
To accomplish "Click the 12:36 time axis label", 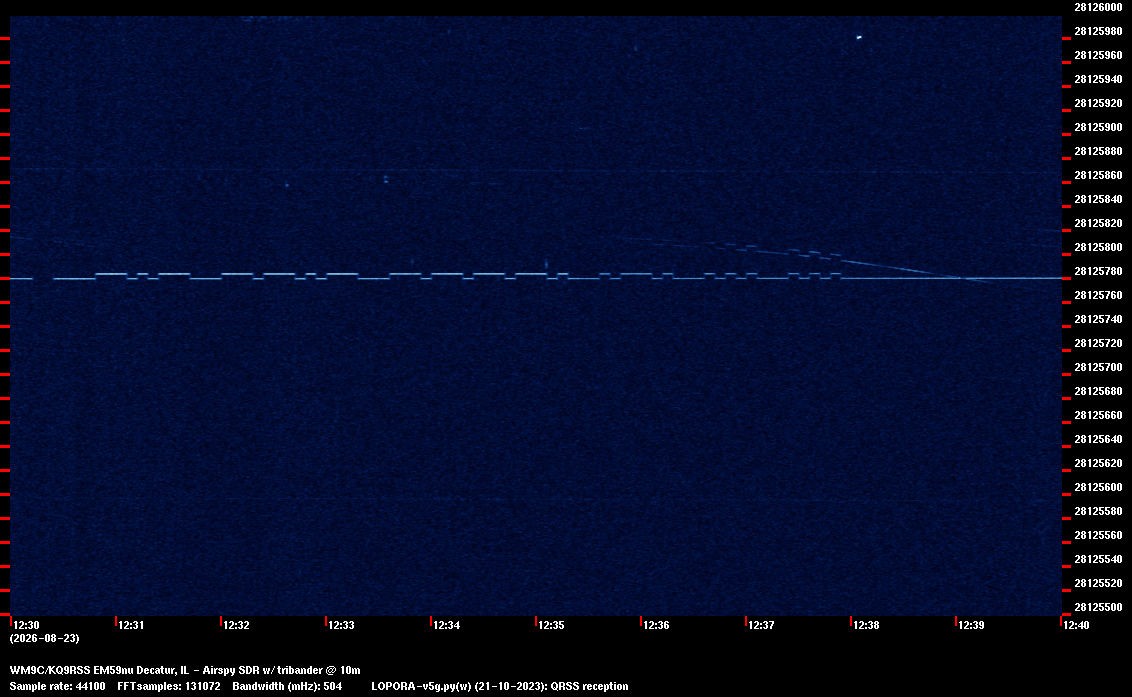I will (x=656, y=625).
